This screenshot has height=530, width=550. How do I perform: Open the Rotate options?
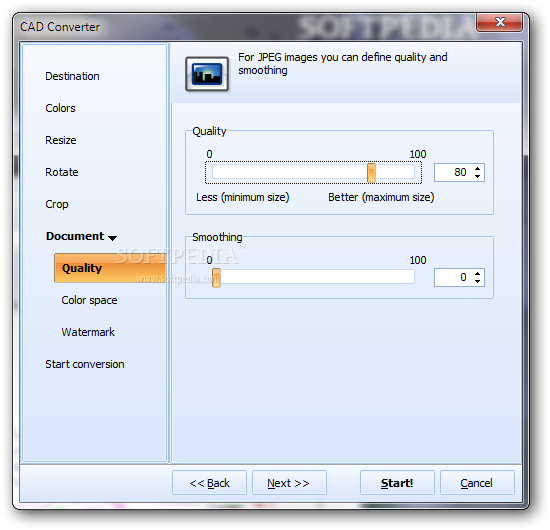(x=62, y=172)
